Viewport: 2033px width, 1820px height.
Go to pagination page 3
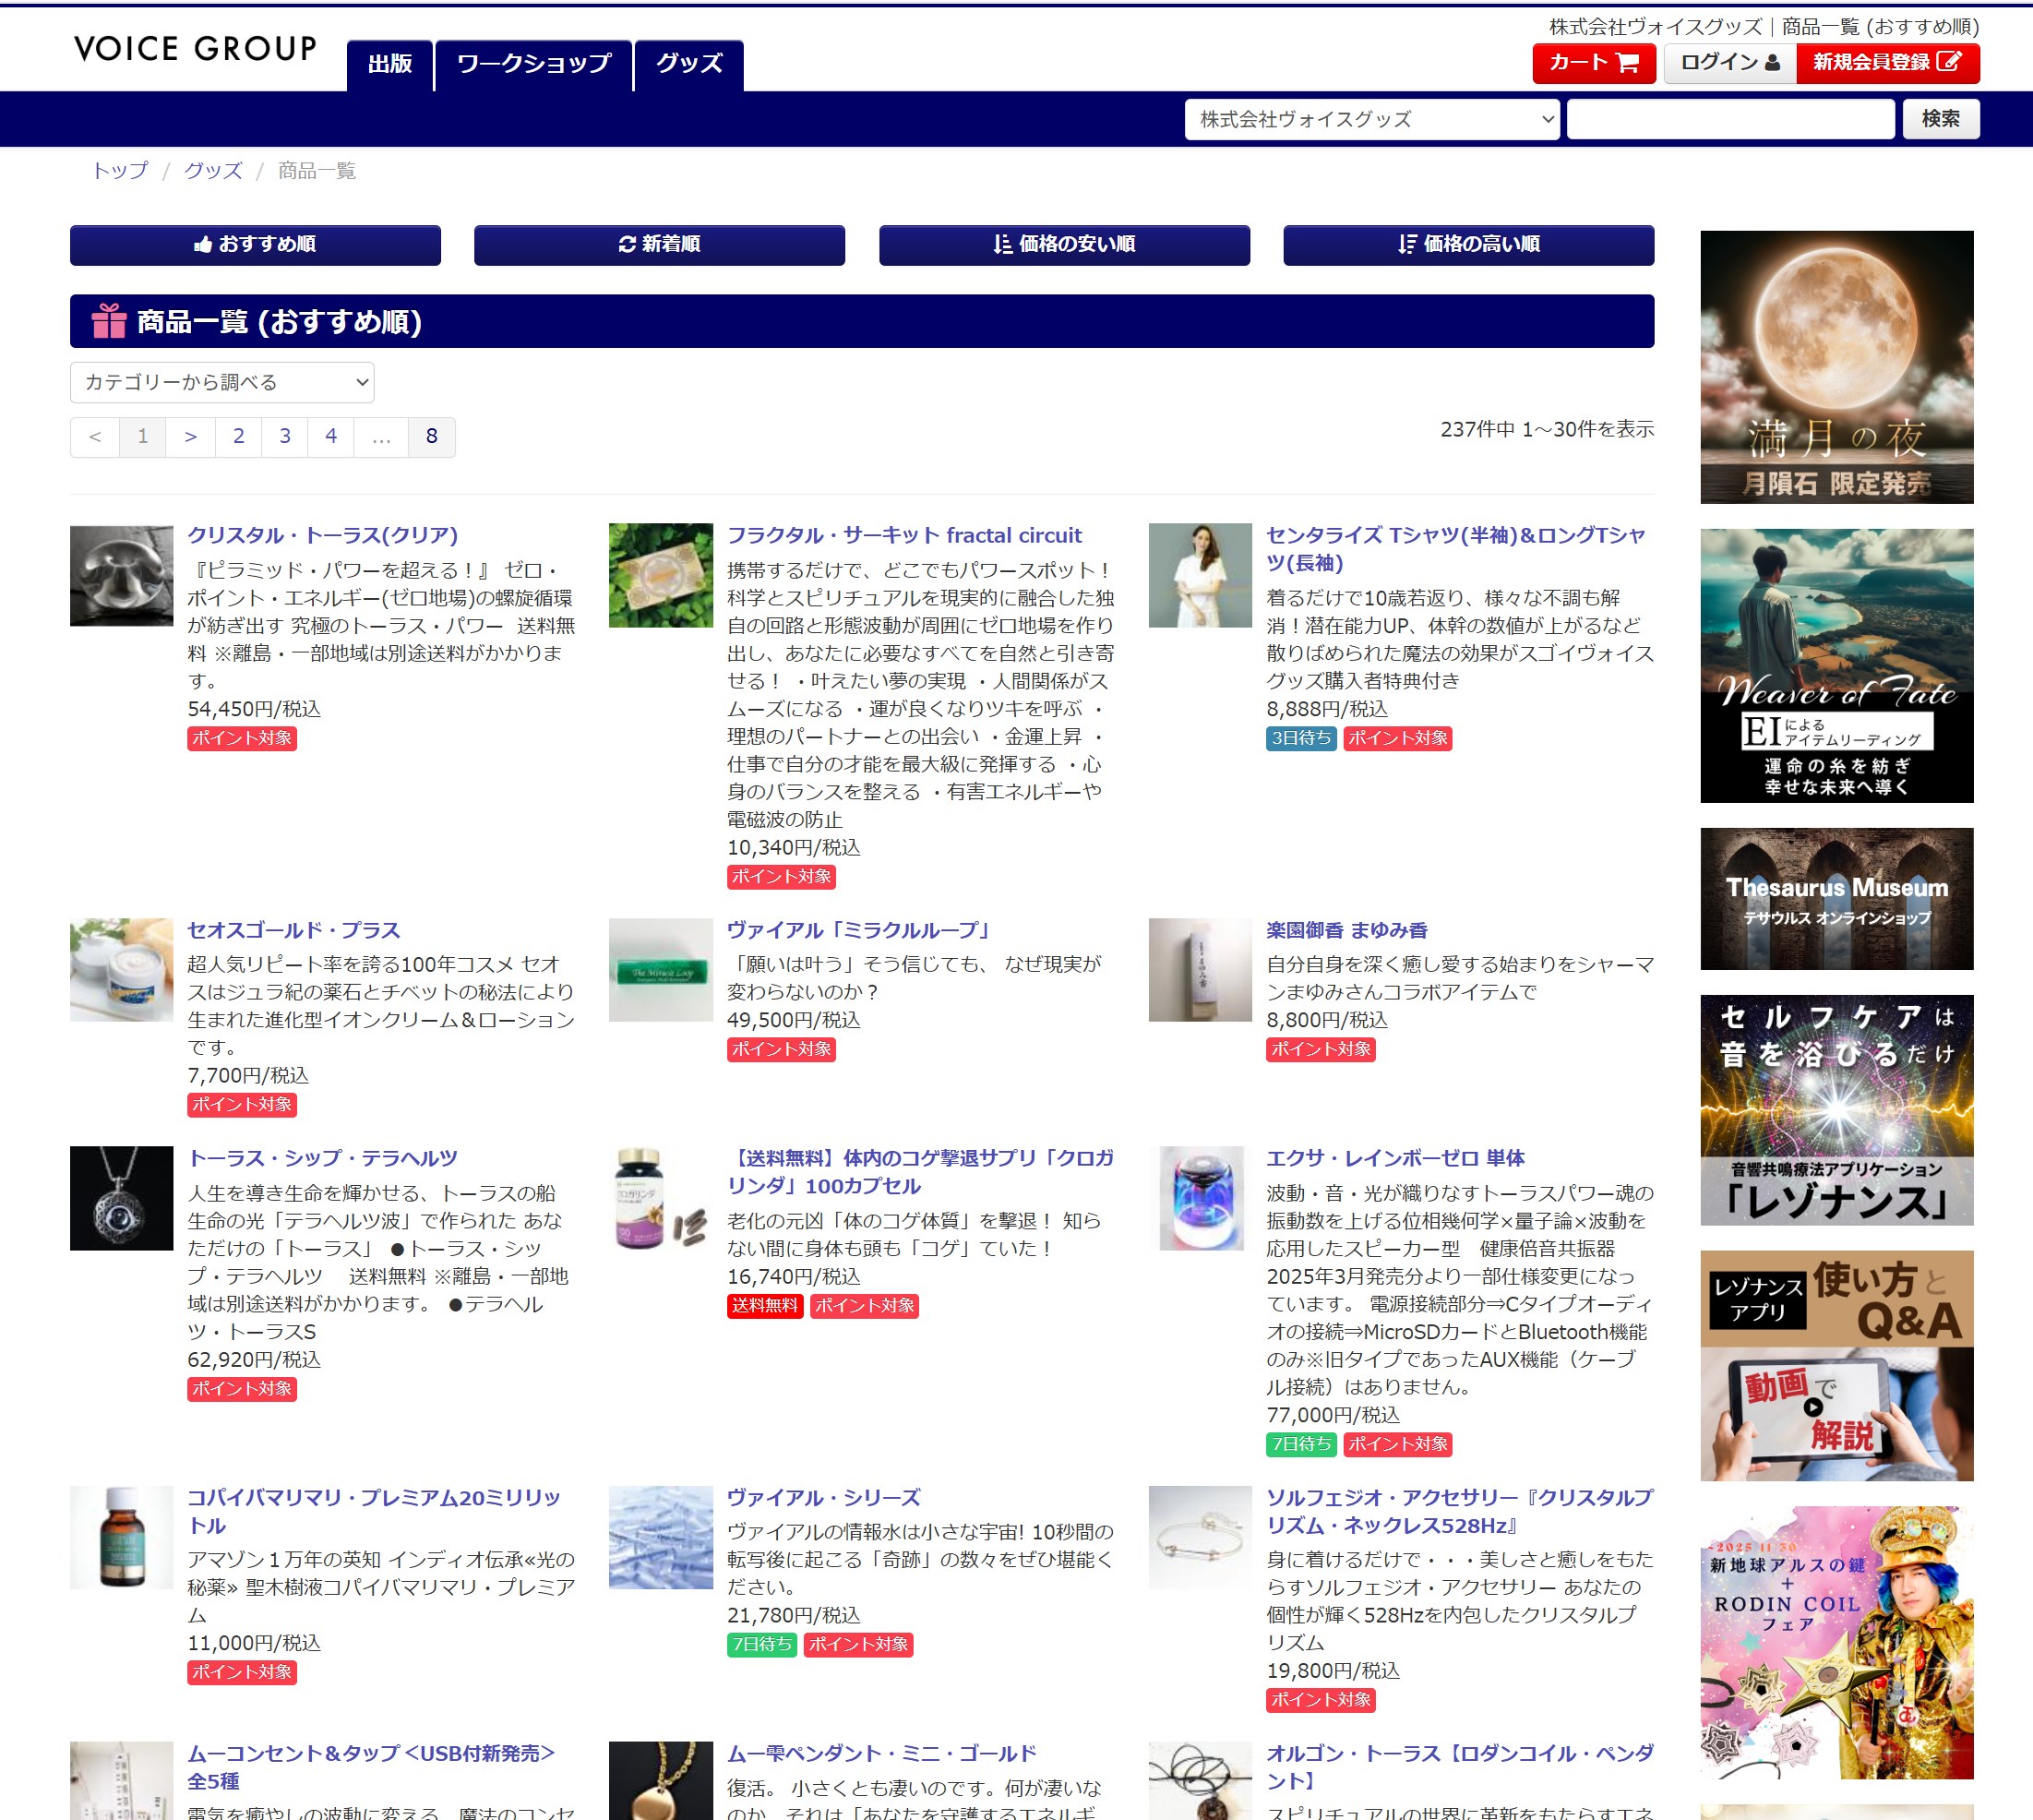click(285, 437)
